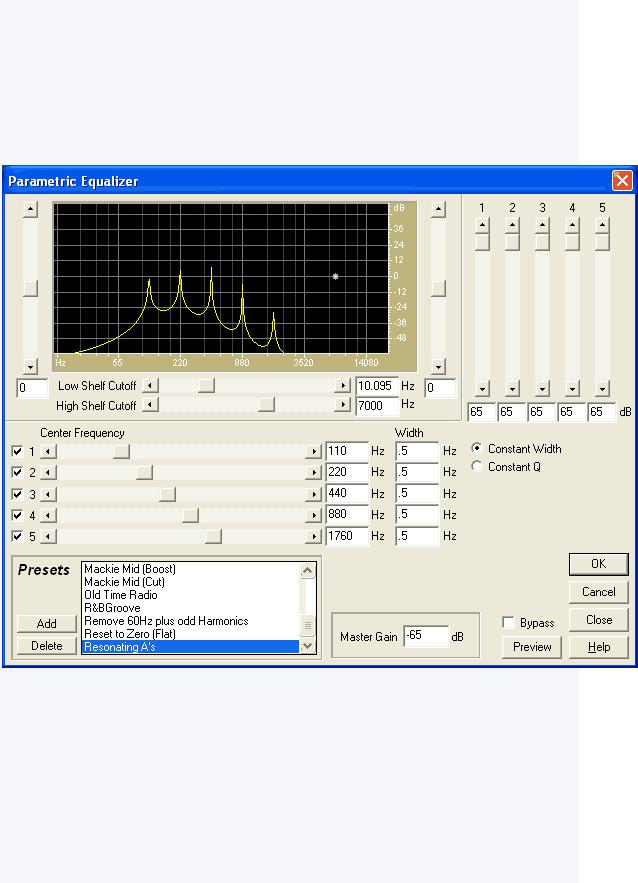Screen dimensions: 638x883
Task: Click band 4 center frequency left arrow
Action: click(49, 515)
